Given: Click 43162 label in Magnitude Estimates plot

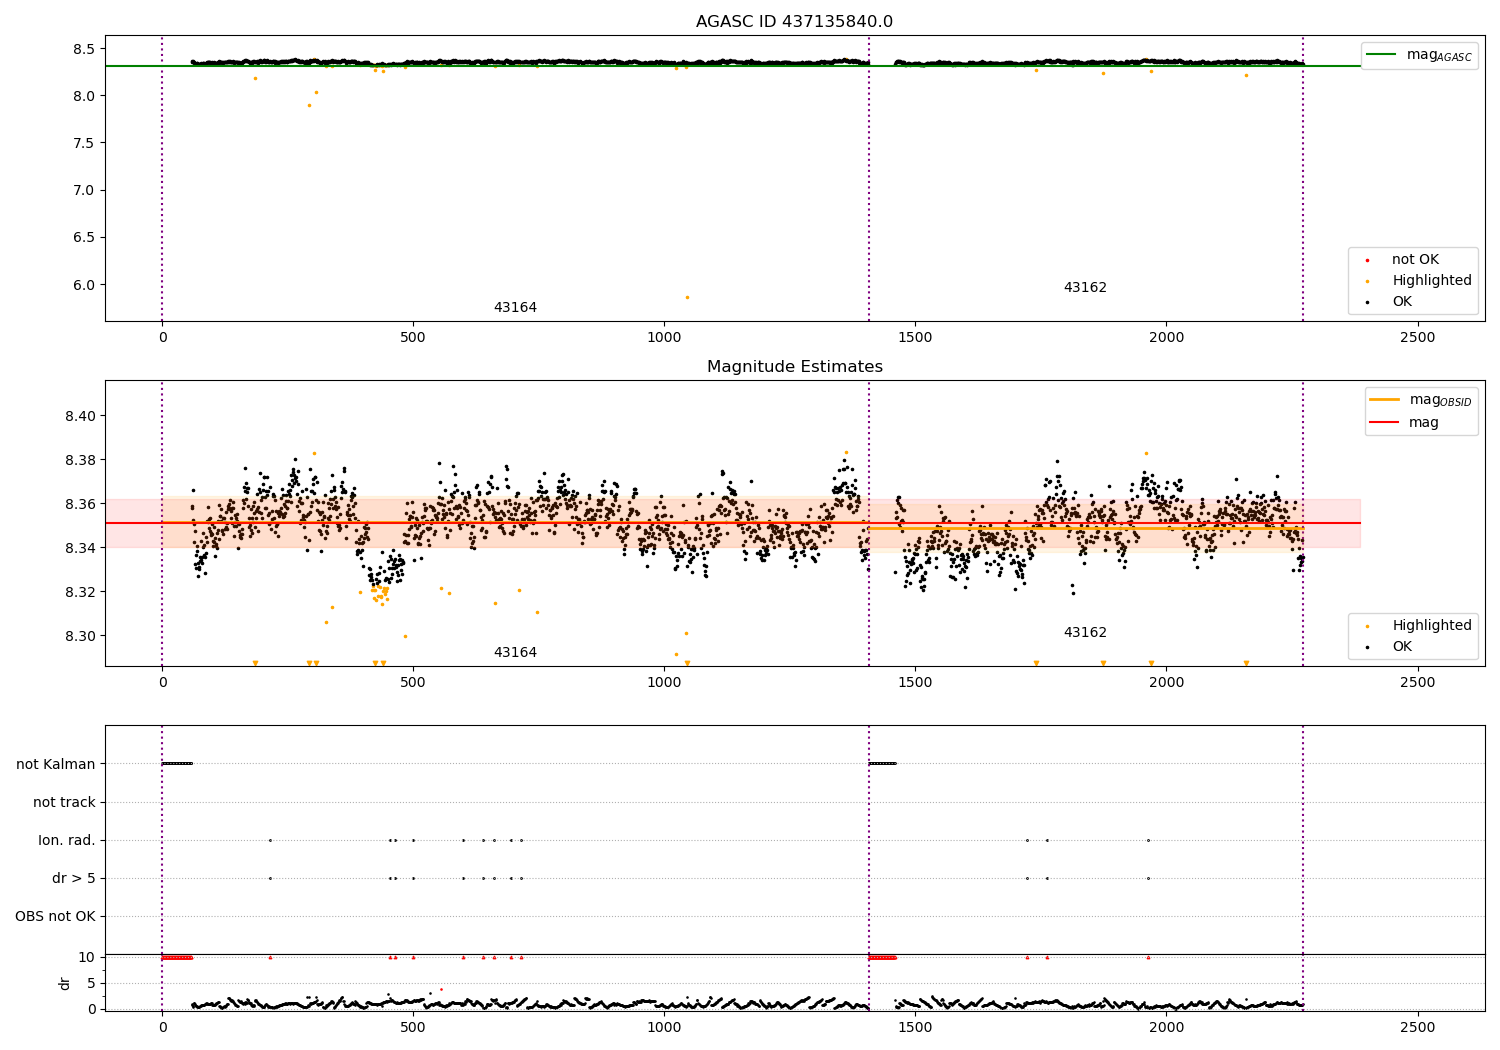Looking at the screenshot, I should (1085, 633).
